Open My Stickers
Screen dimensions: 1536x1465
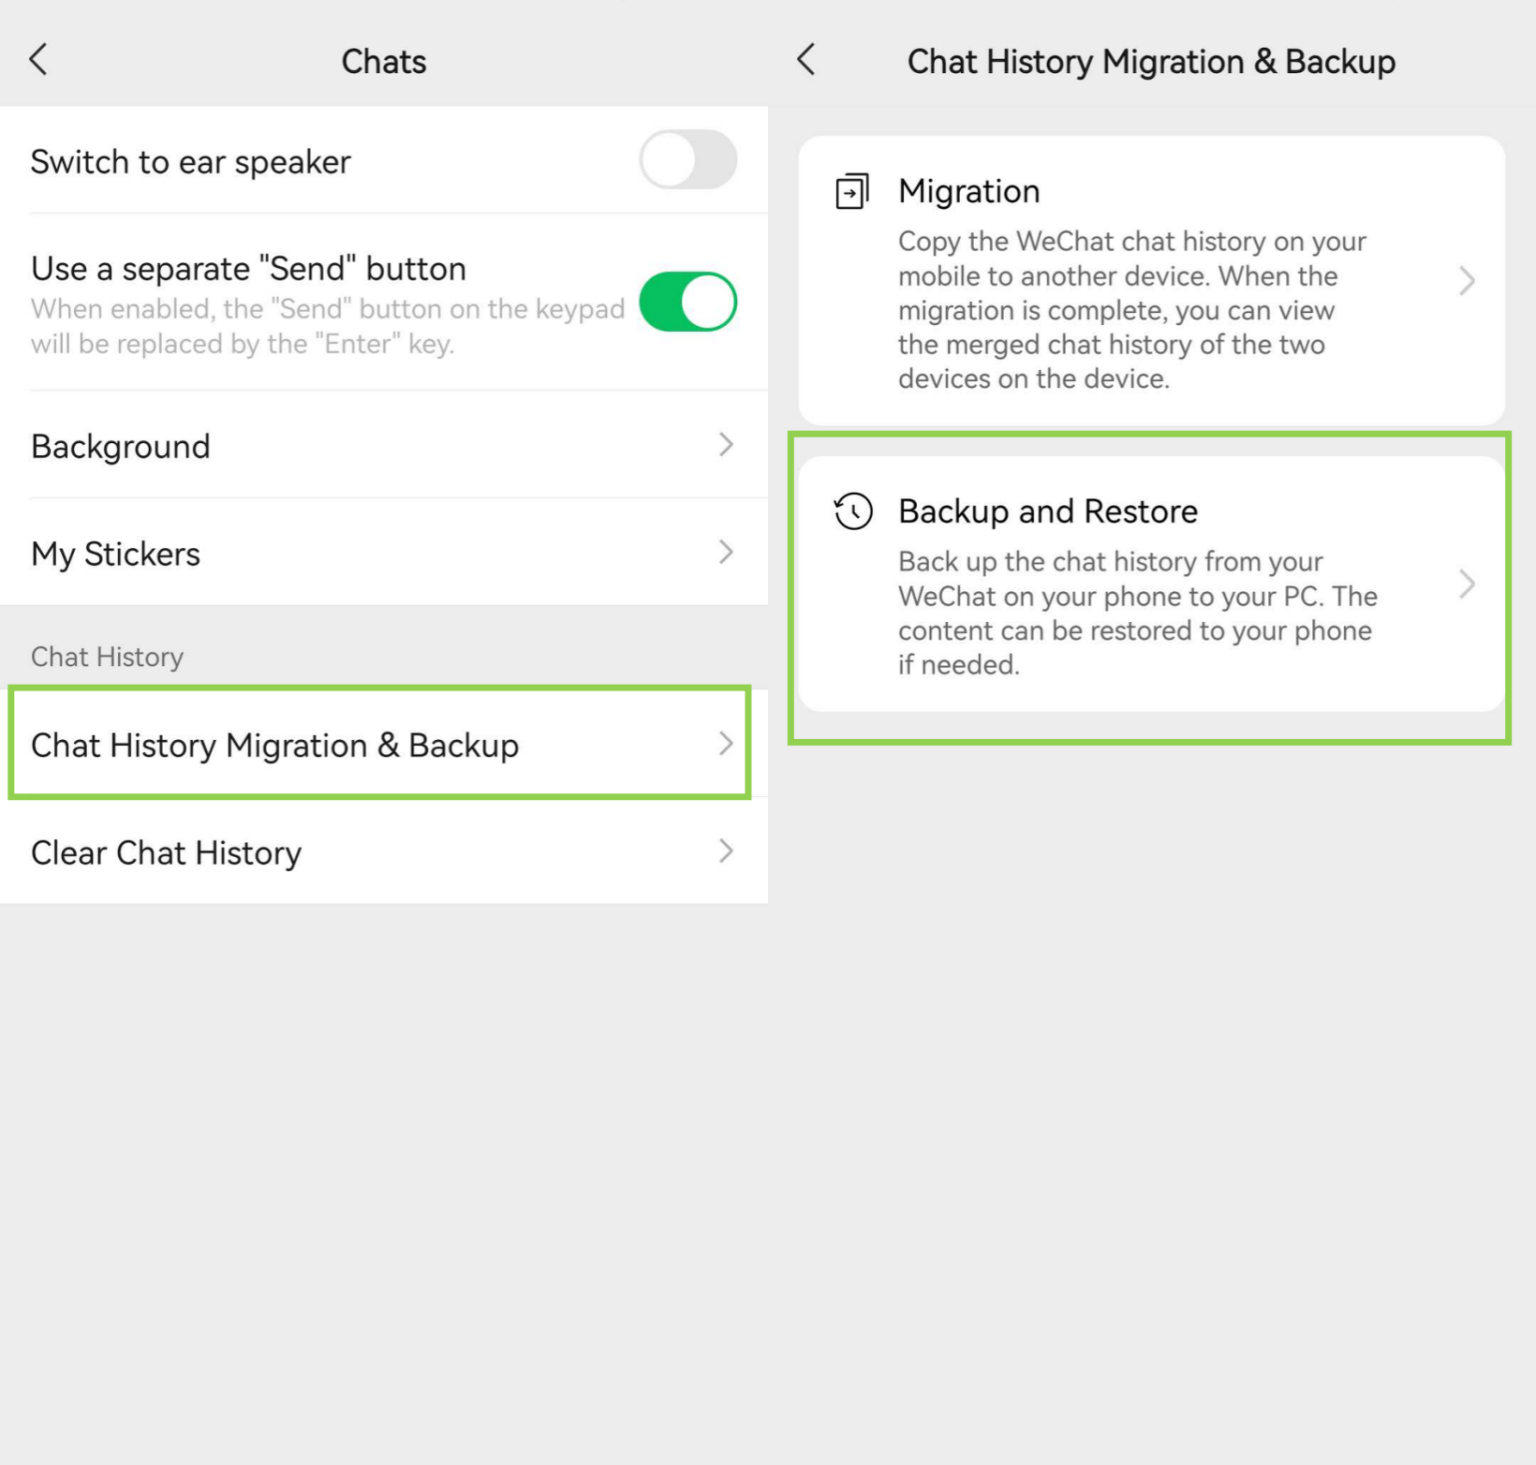click(115, 553)
